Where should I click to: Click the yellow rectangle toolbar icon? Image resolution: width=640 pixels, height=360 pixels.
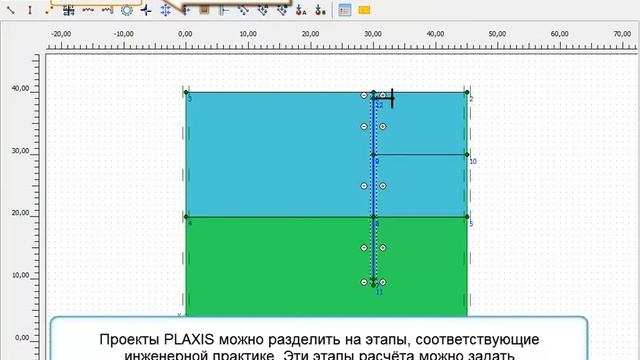click(364, 10)
